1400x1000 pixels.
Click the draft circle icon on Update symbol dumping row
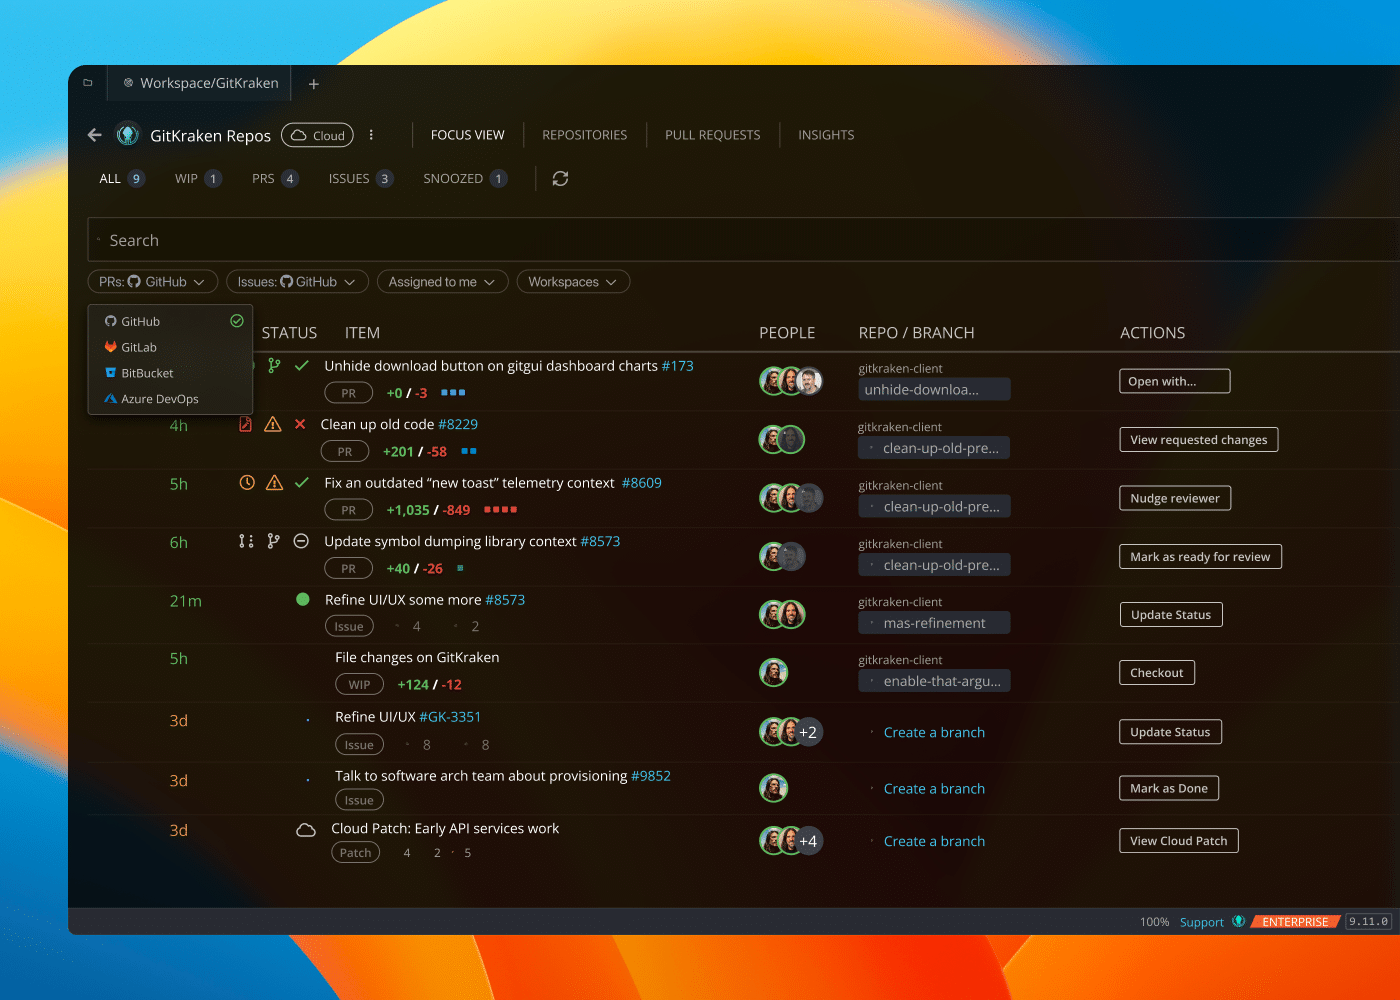[x=301, y=541]
